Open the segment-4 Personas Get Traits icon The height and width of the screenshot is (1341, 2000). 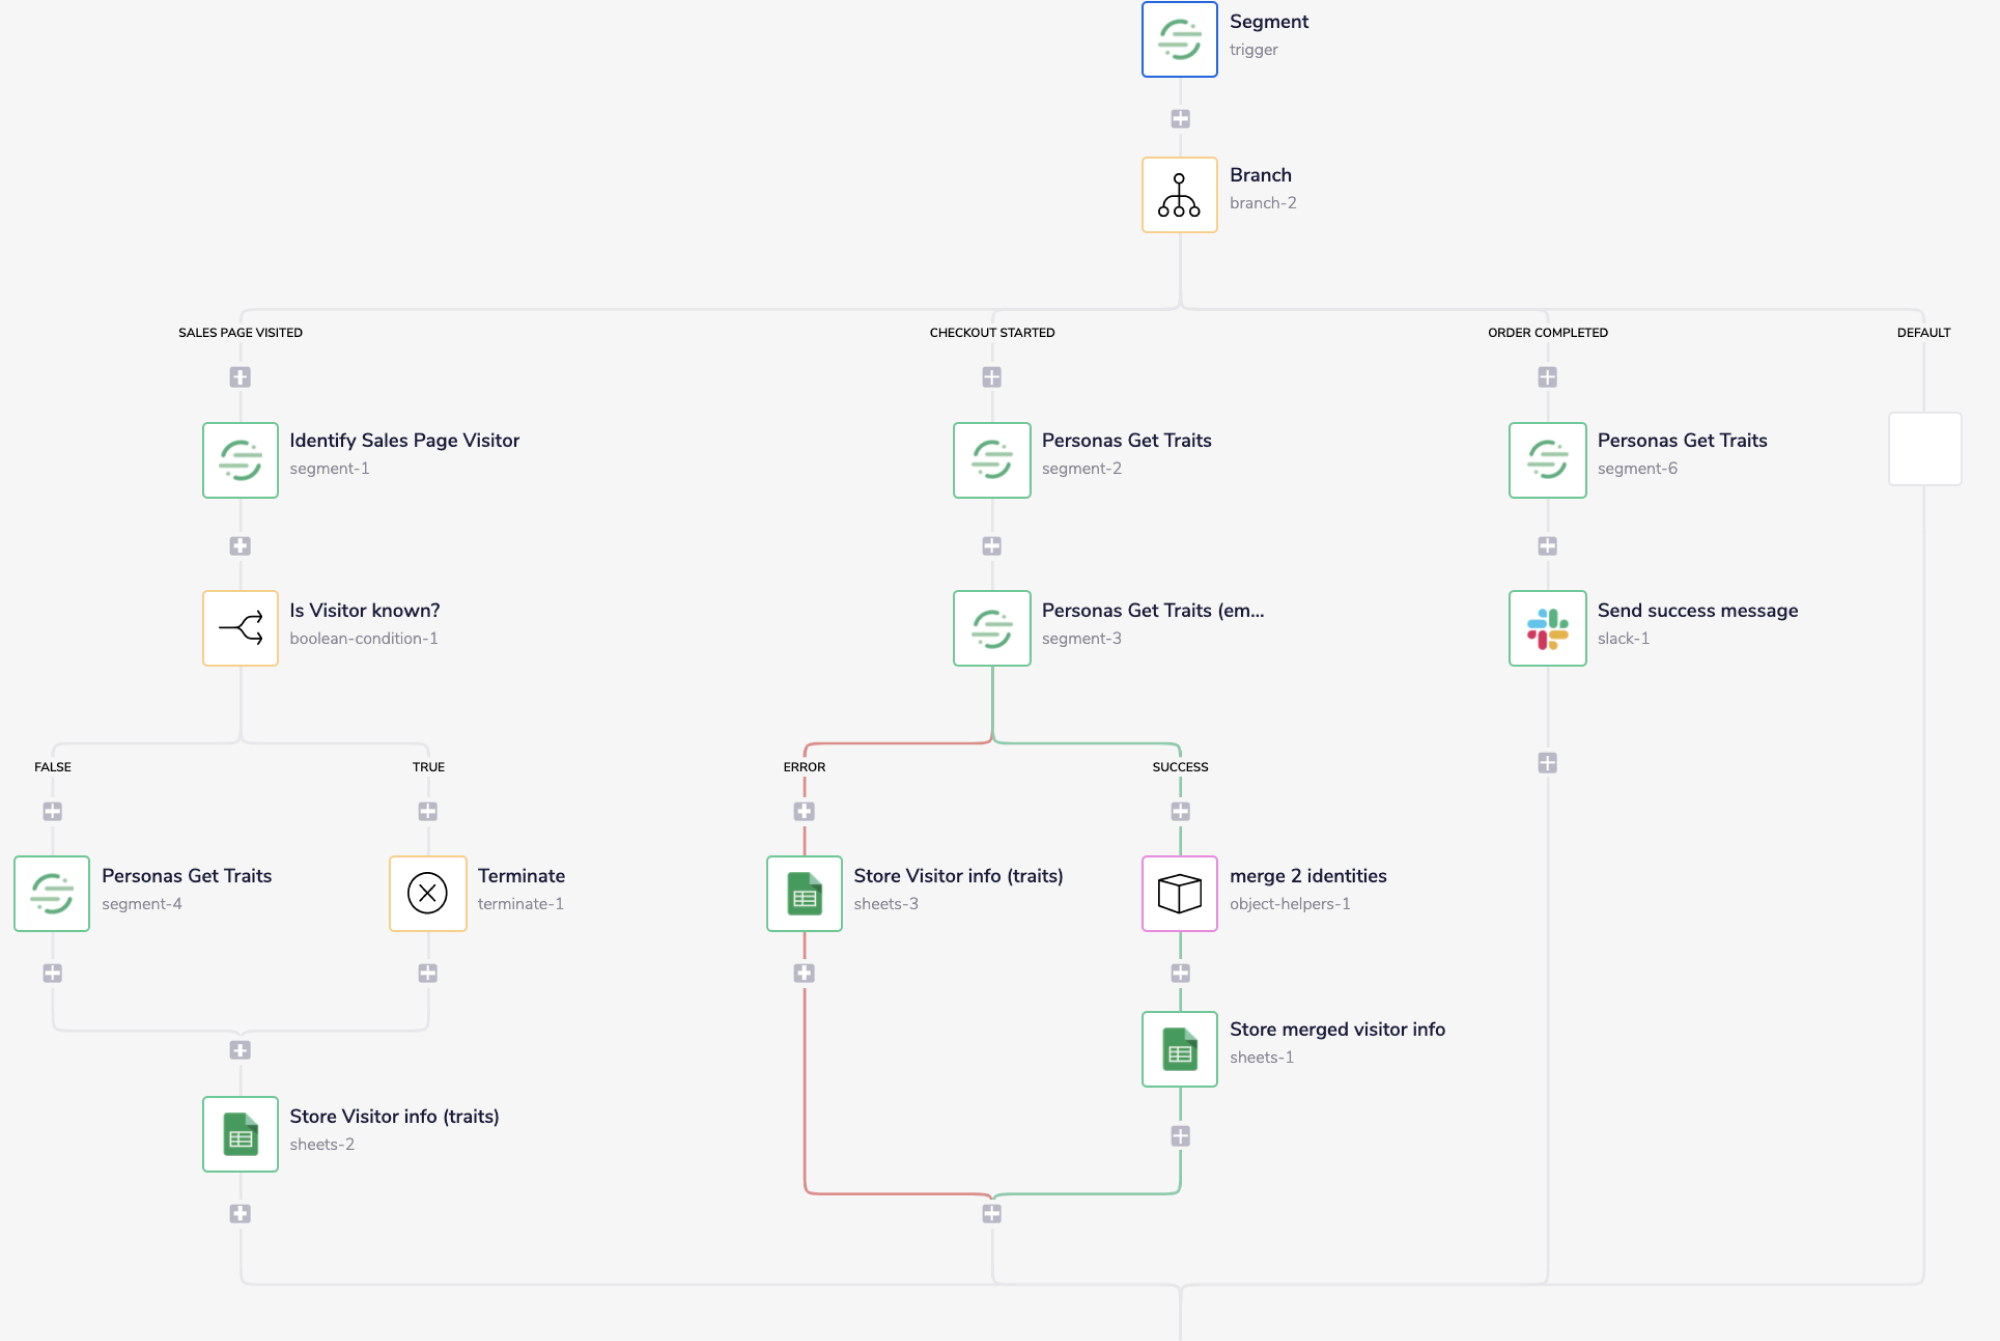click(52, 893)
